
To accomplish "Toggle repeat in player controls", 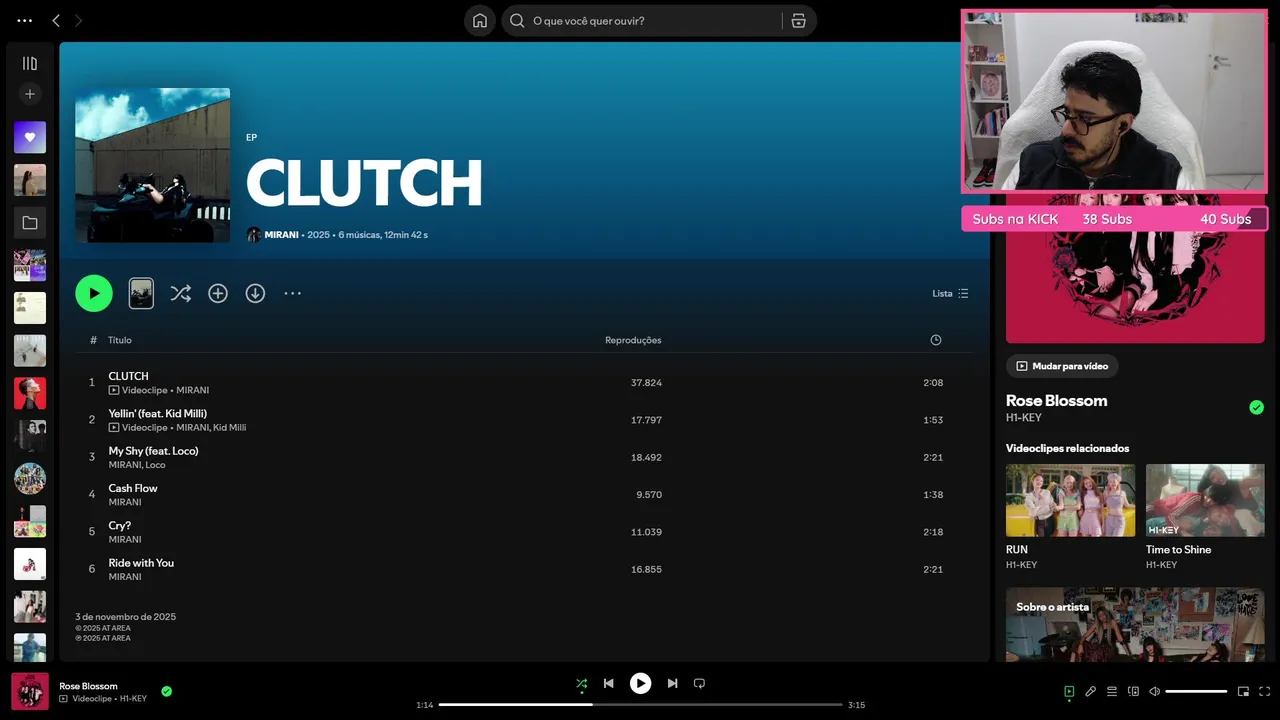I will click(699, 684).
